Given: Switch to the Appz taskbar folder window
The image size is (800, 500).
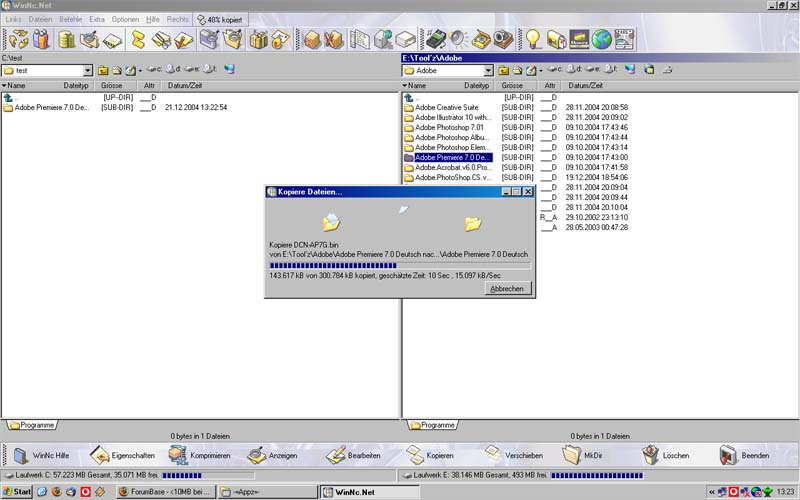Looking at the screenshot, I should pos(268,492).
